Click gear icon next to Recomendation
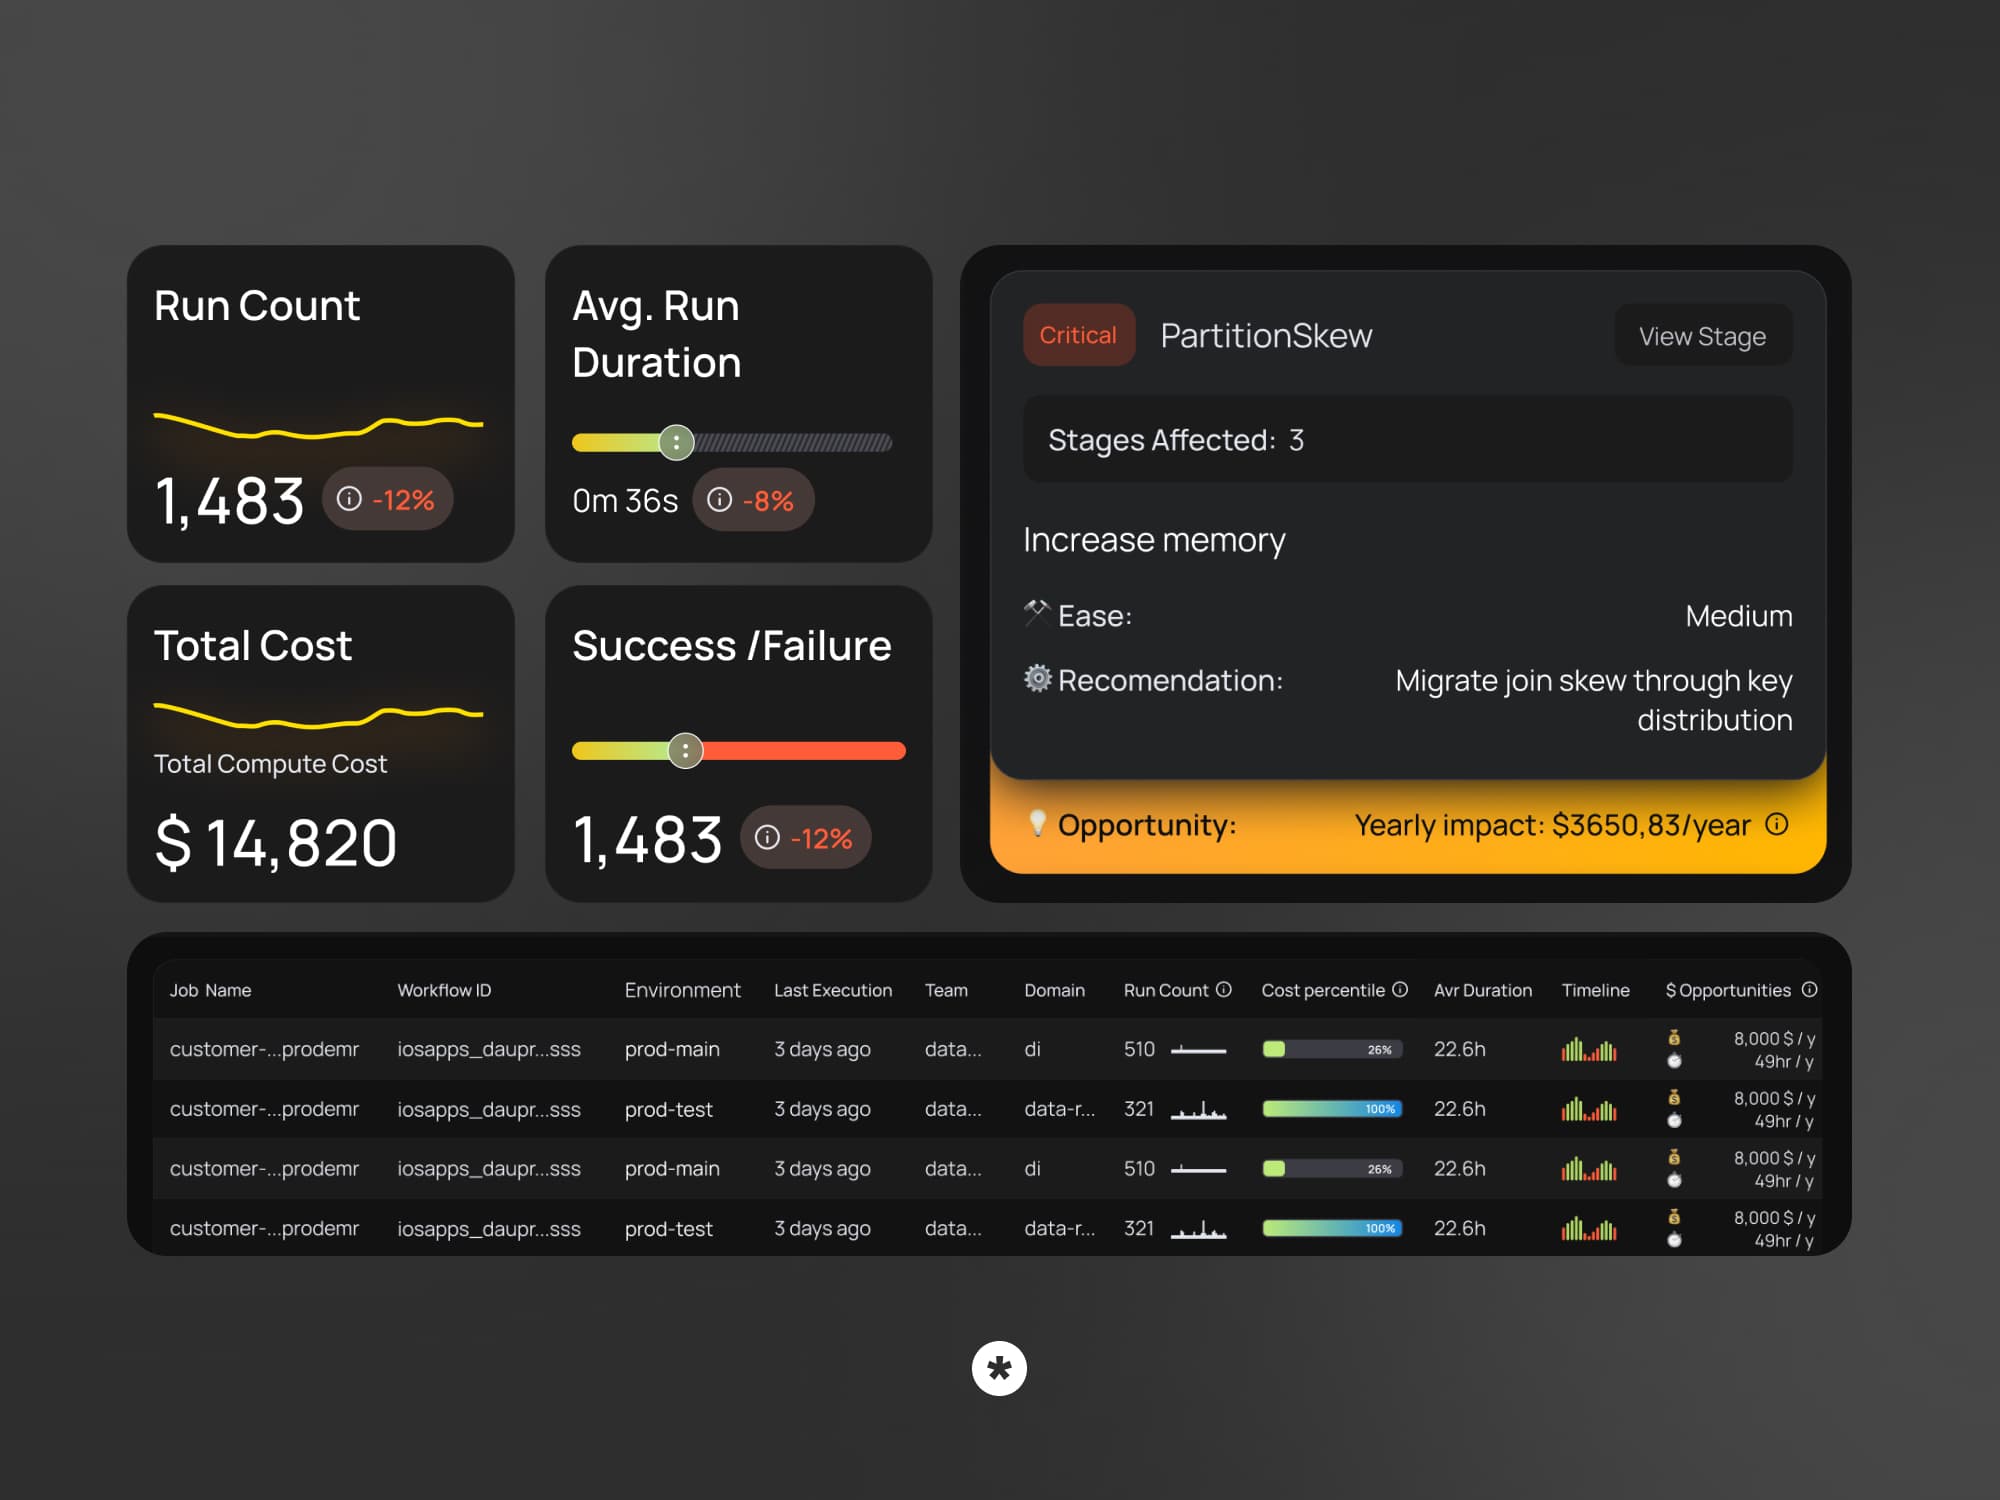This screenshot has height=1500, width=2000. (1038, 678)
